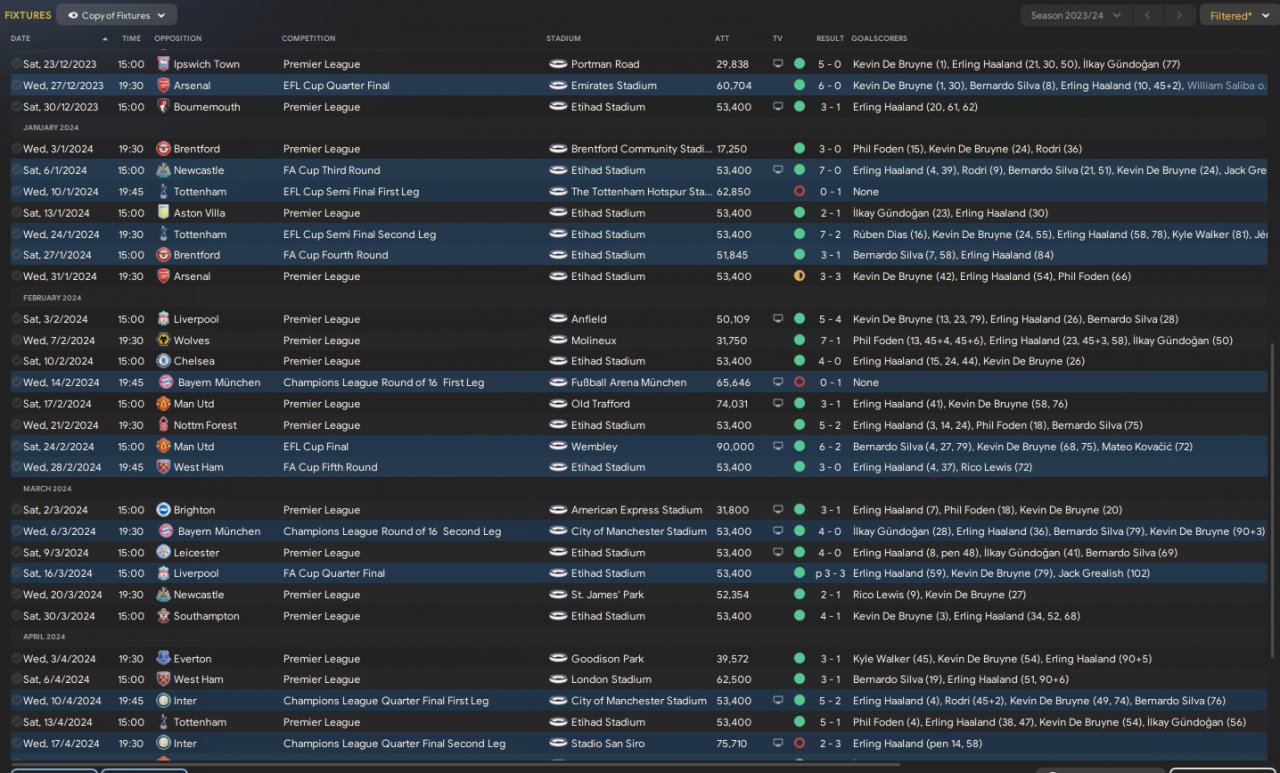Image resolution: width=1280 pixels, height=773 pixels.
Task: Click the Nottm Forest club badge
Action: (163, 425)
